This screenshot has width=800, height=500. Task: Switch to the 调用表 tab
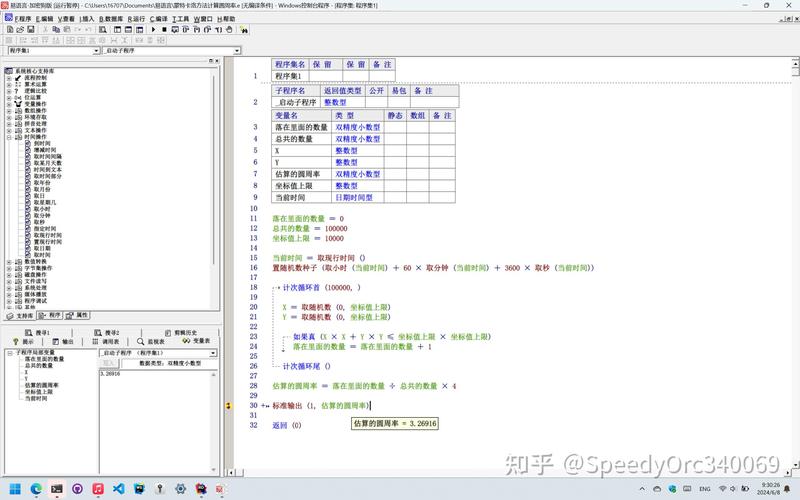point(106,341)
